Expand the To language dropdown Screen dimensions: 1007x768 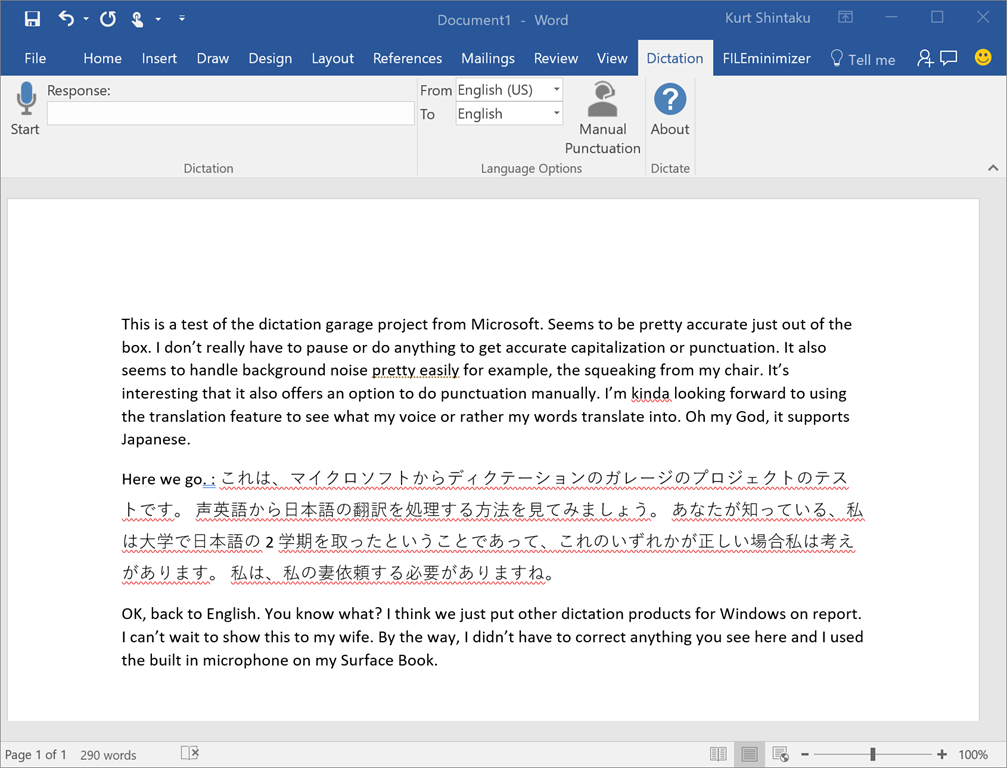tap(557, 114)
